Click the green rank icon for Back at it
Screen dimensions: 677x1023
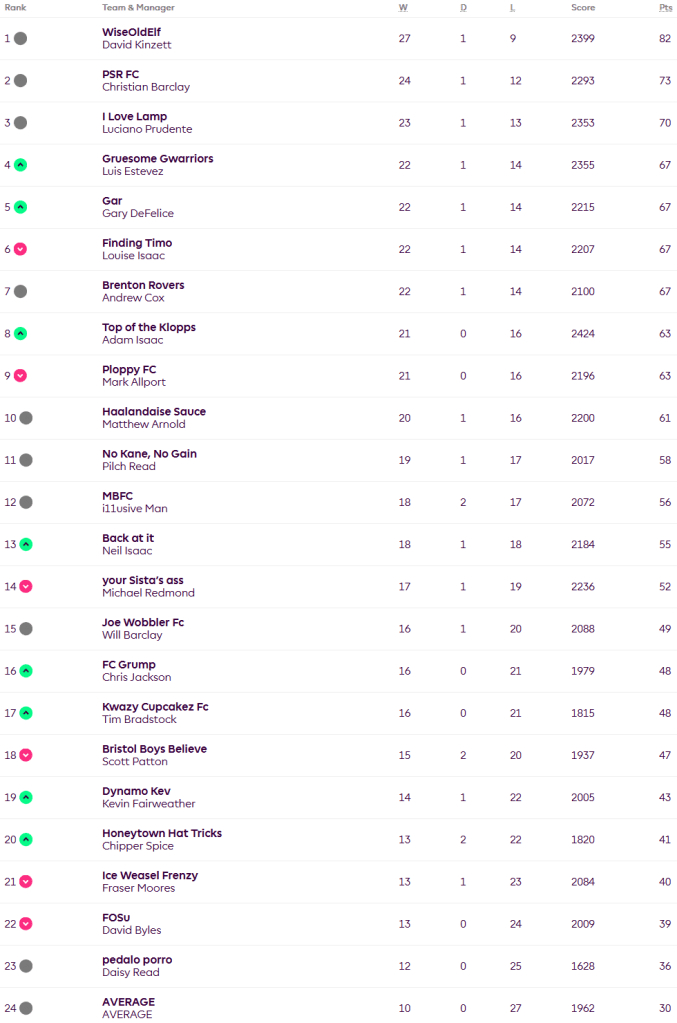click(26, 544)
